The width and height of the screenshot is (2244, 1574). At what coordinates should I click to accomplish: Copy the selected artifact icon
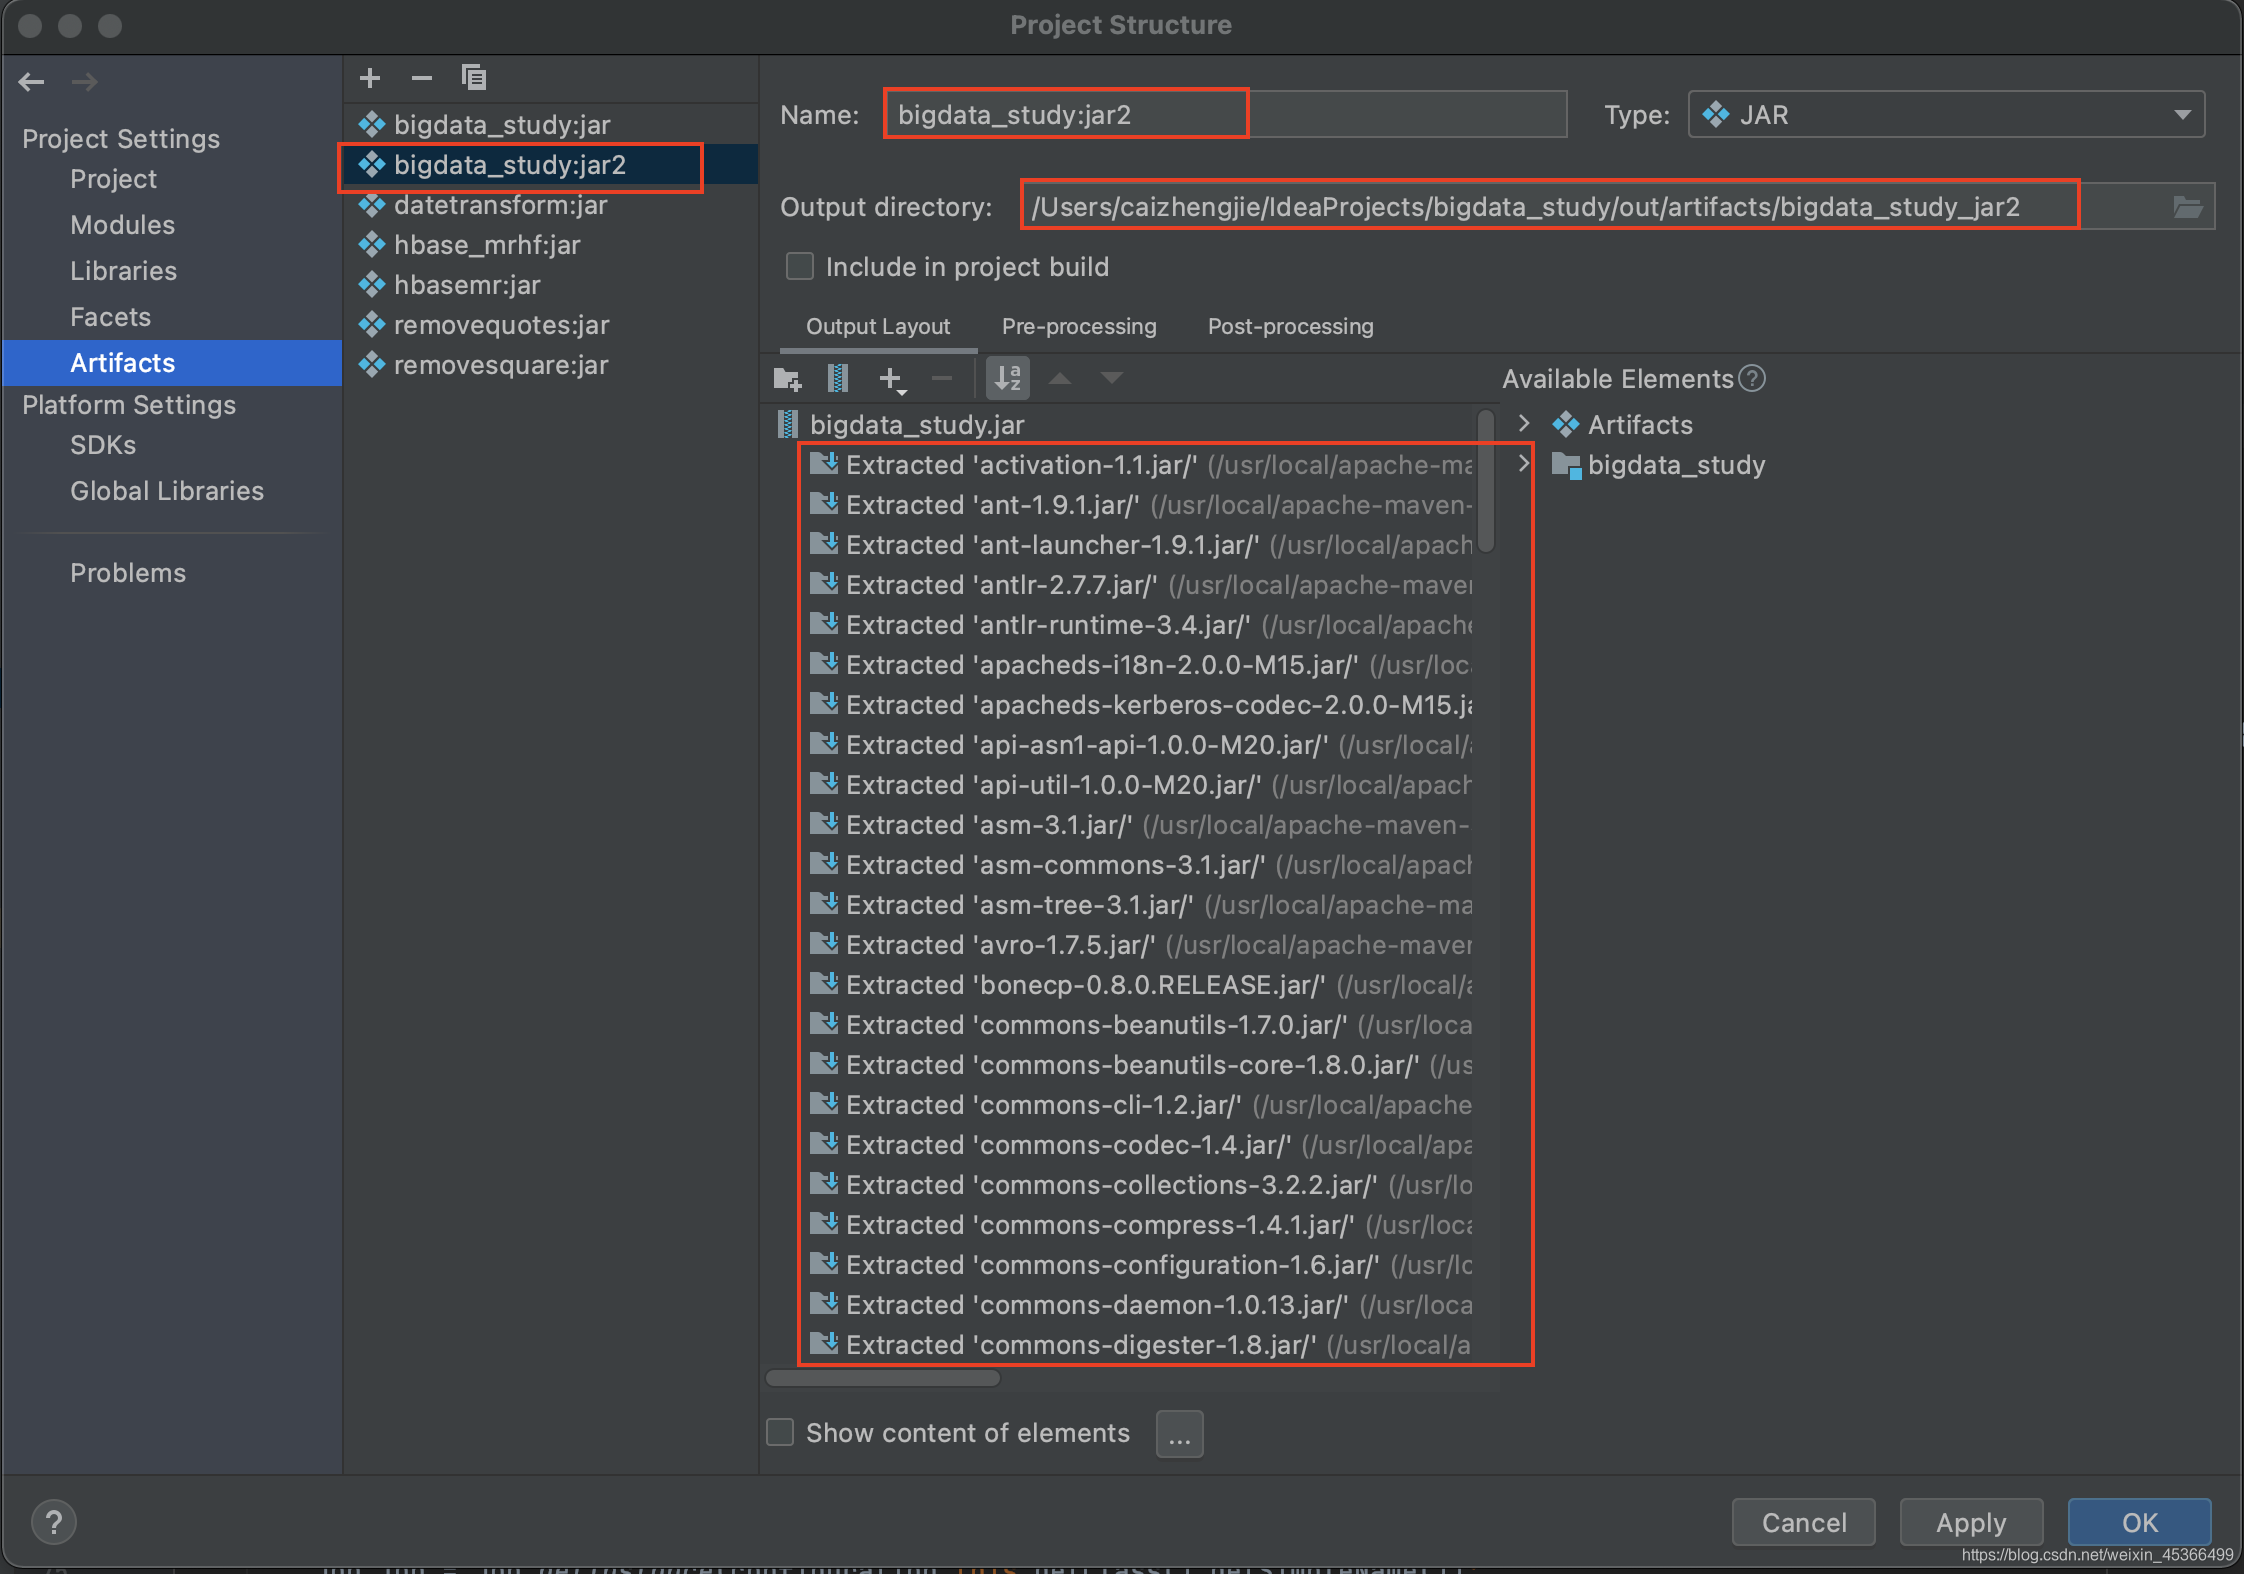click(x=474, y=78)
